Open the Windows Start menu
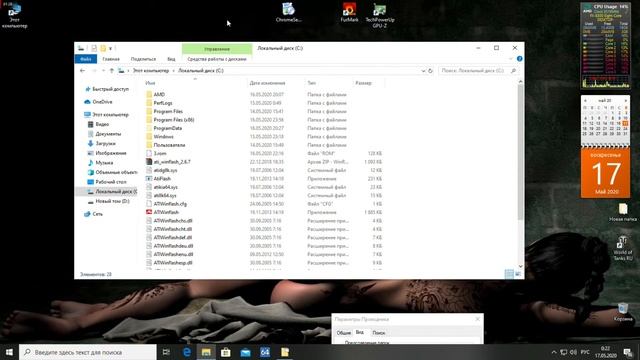Screen dimensions: 640x360 [x=9, y=352]
